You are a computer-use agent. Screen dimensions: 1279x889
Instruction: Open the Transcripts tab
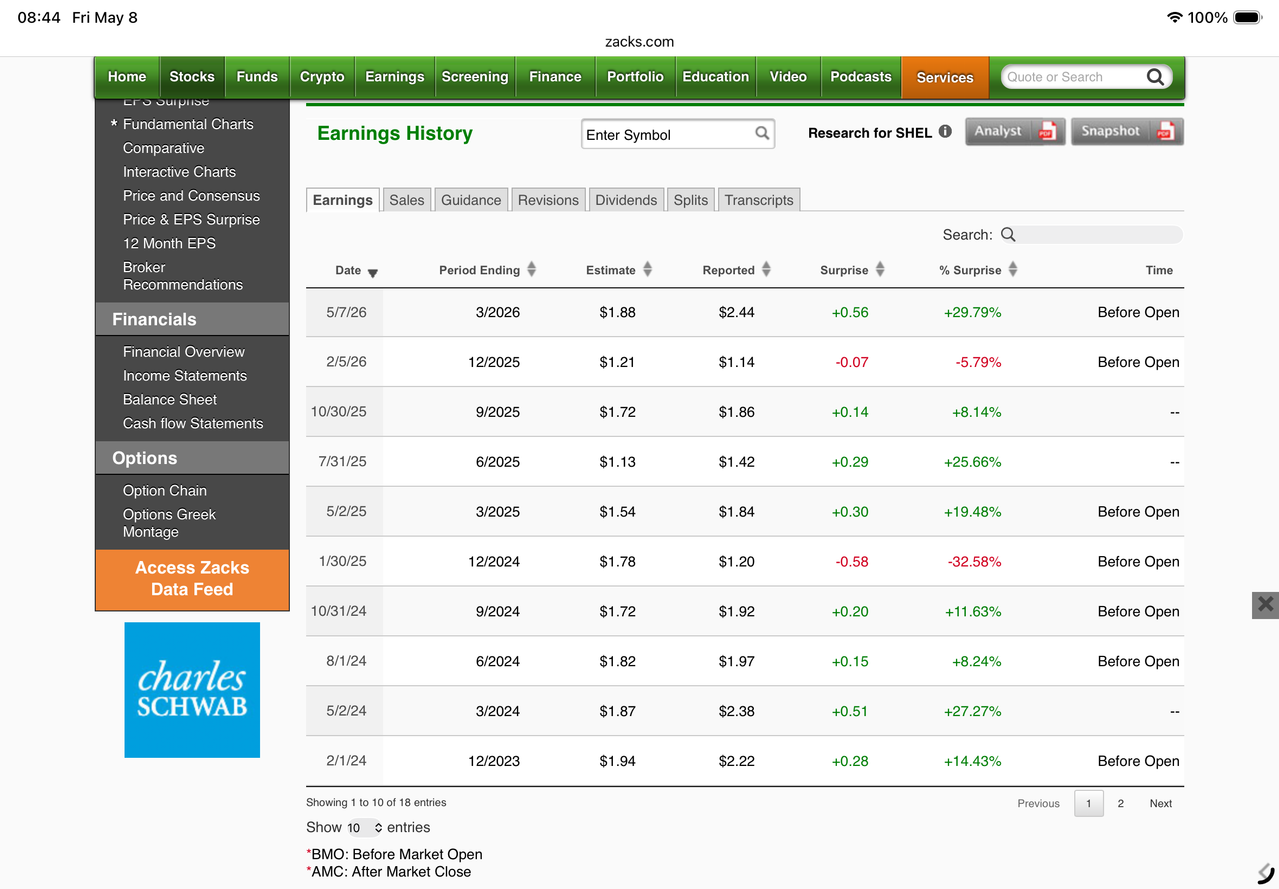[x=759, y=200]
